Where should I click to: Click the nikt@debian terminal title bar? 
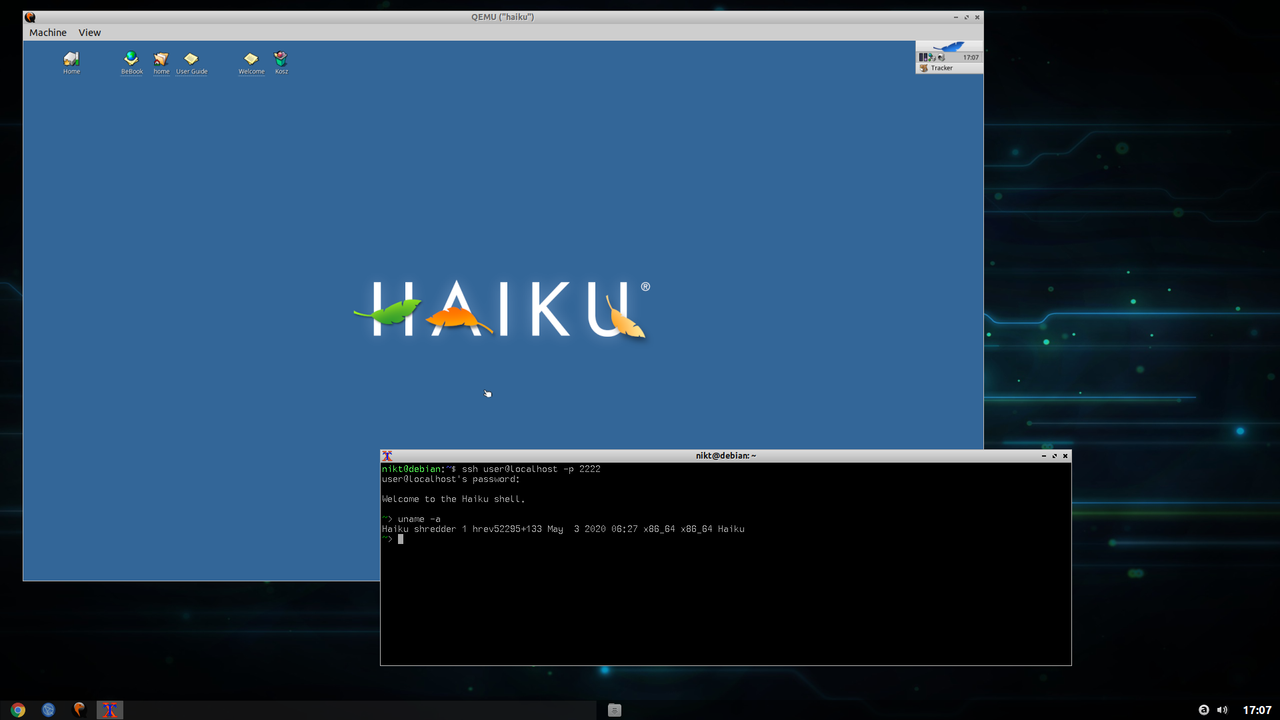[726, 456]
